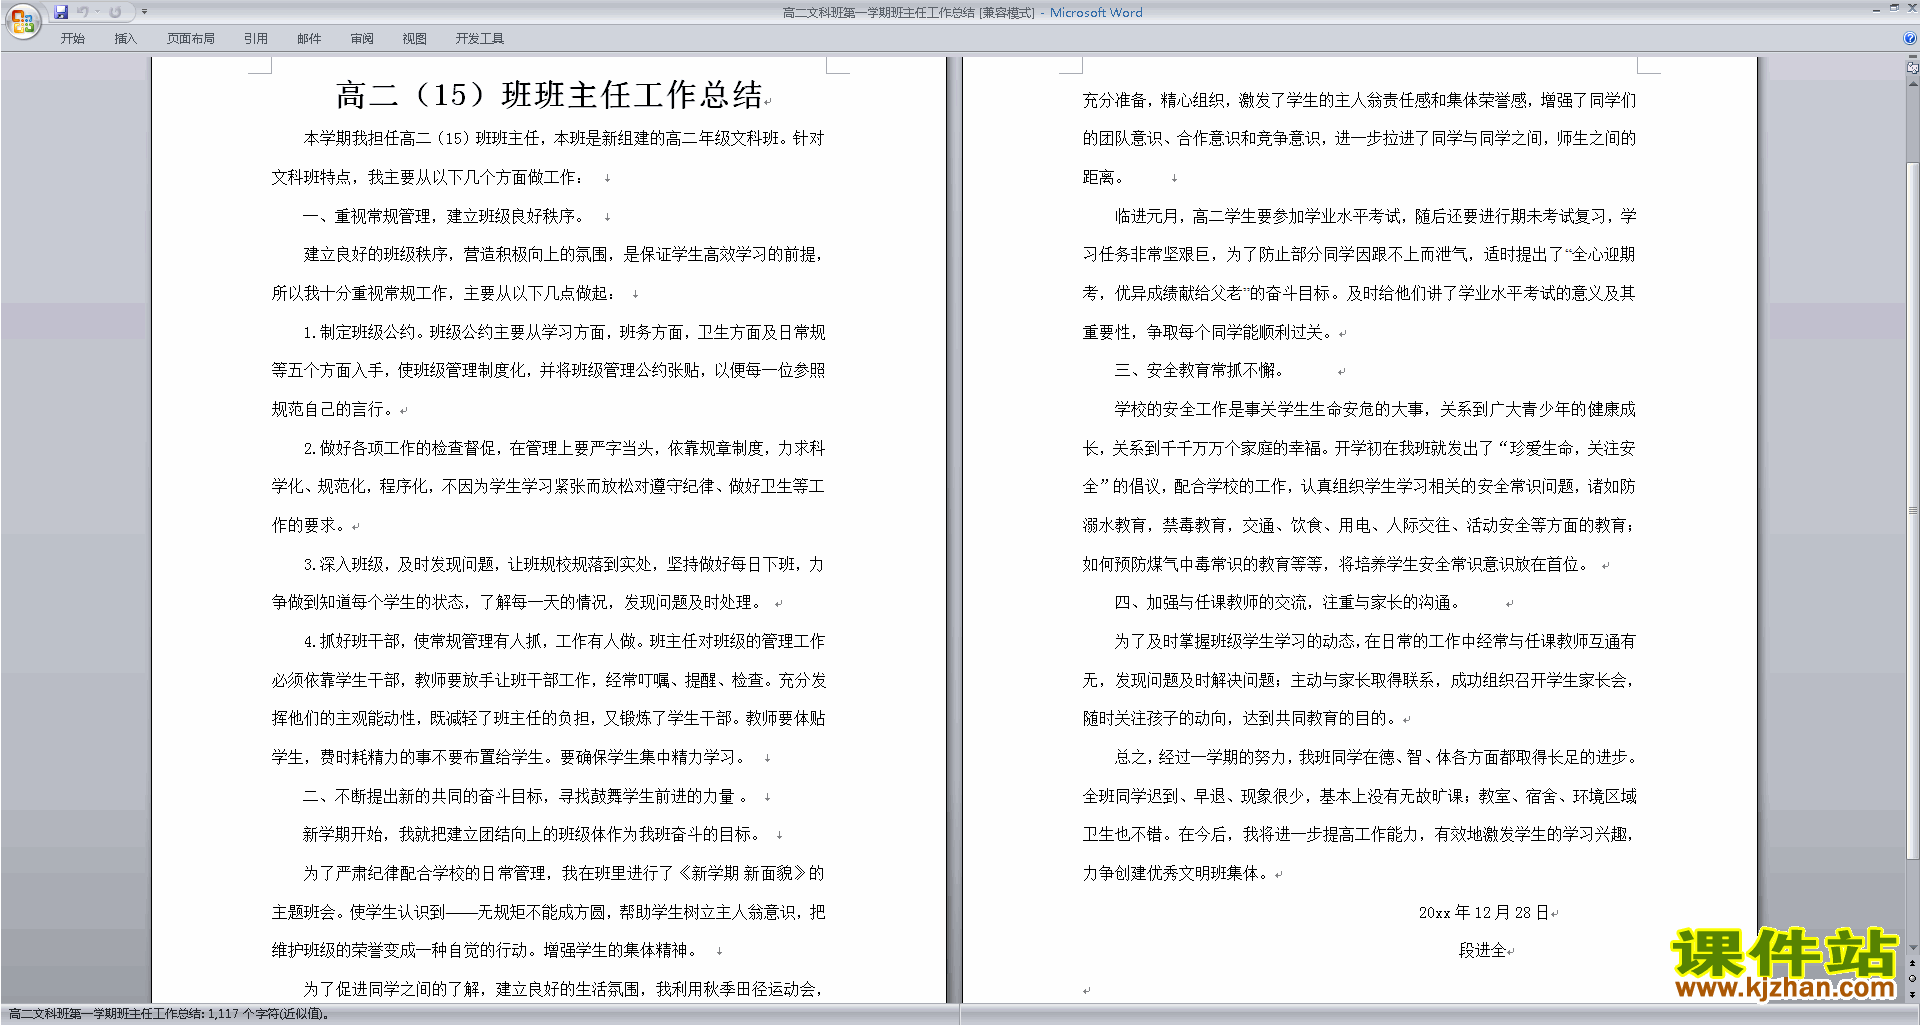Switch to the 视图 tab
Viewport: 1920px width, 1025px height.
click(x=414, y=38)
